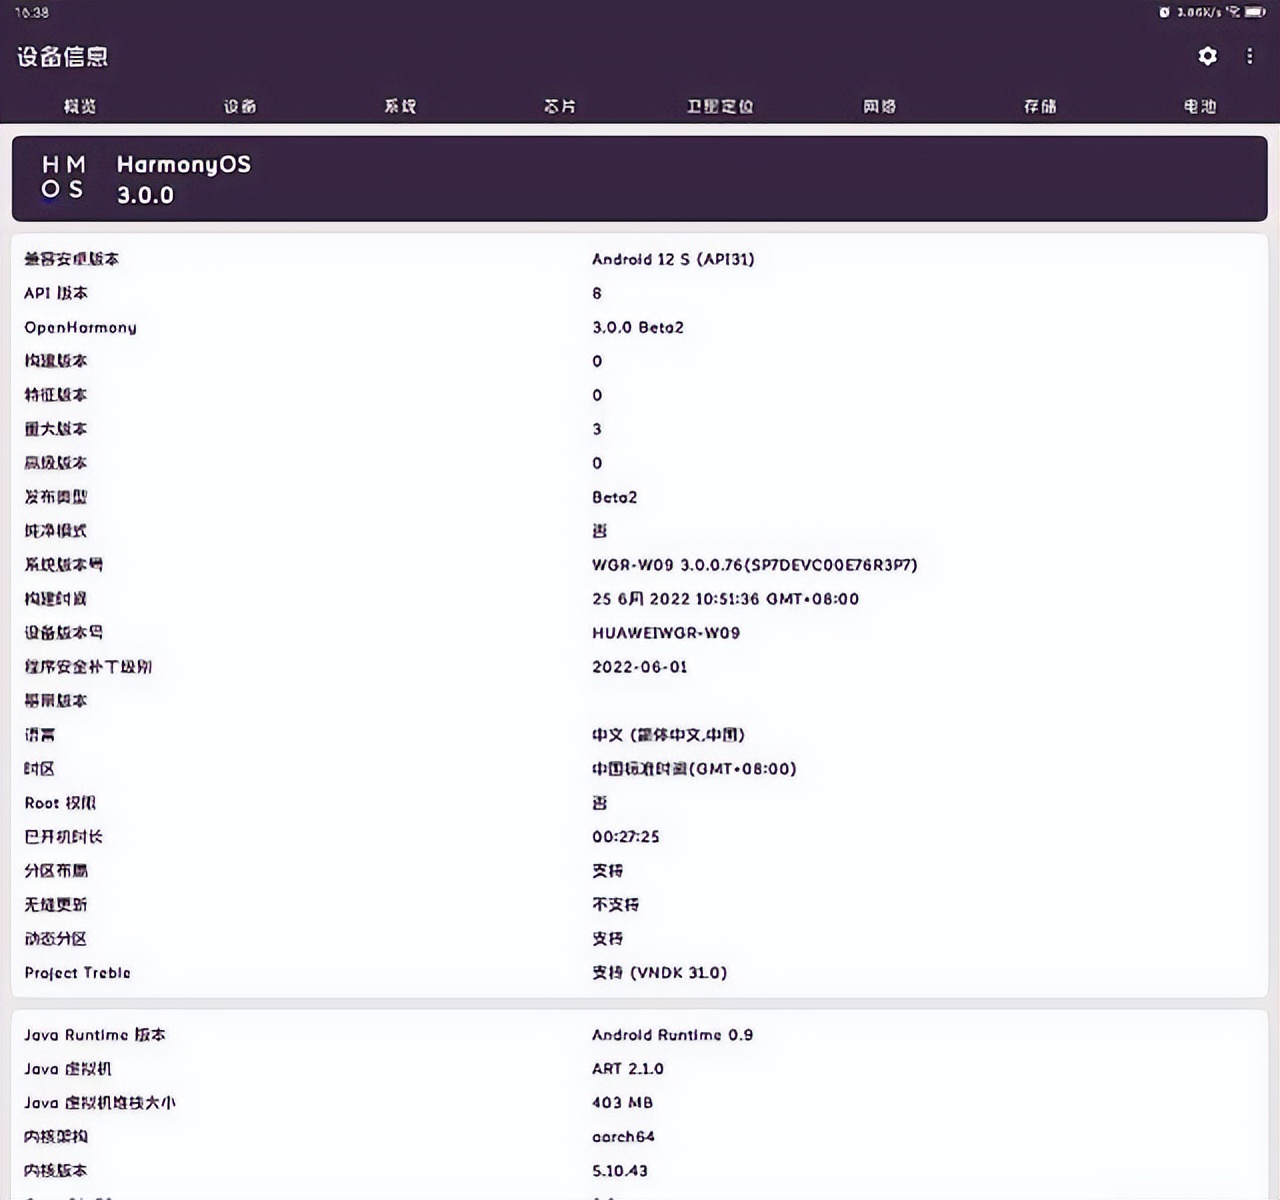
Task: Open the 电池 tab
Action: (1200, 106)
